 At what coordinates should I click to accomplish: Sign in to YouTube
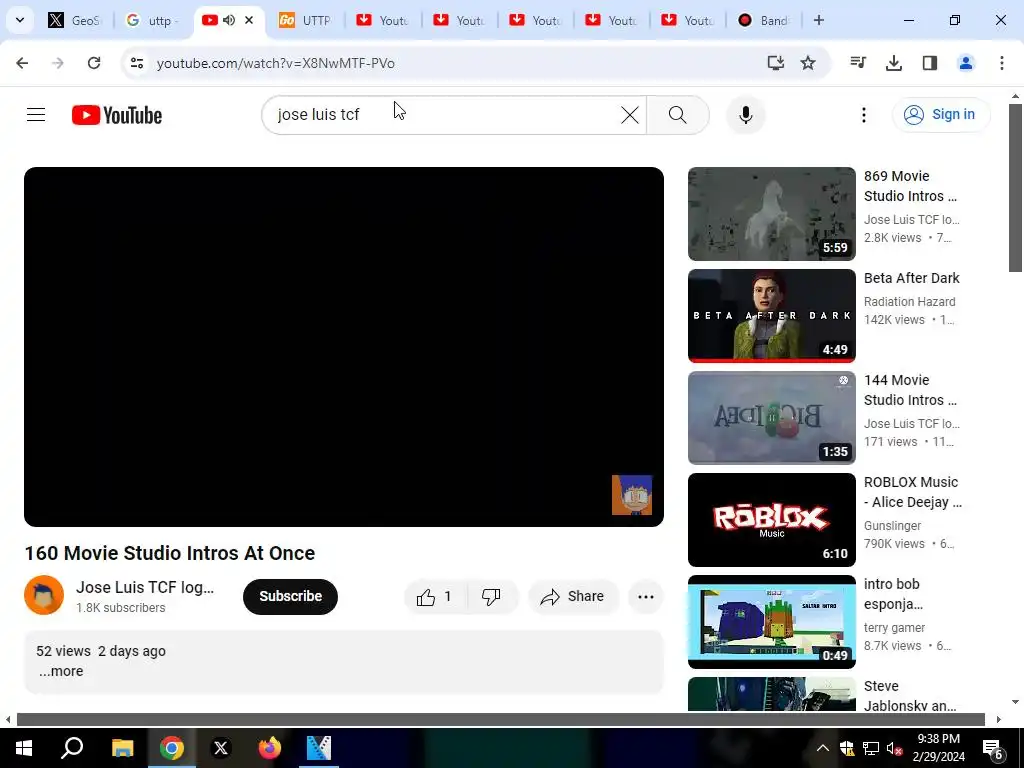click(941, 115)
